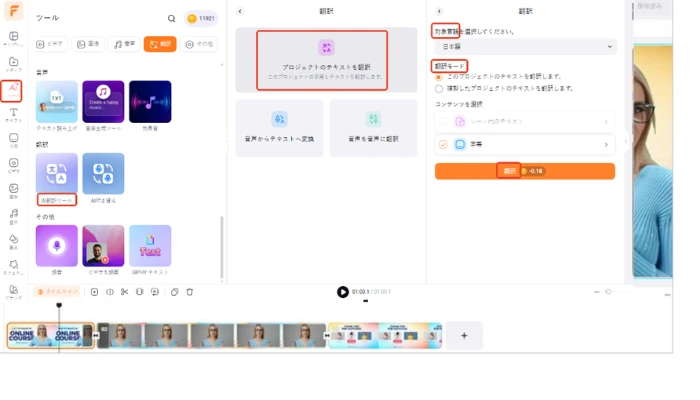This screenshot has height=400, width=700.
Task: Open the GIPHY テキスト tool
Action: pyautogui.click(x=150, y=246)
